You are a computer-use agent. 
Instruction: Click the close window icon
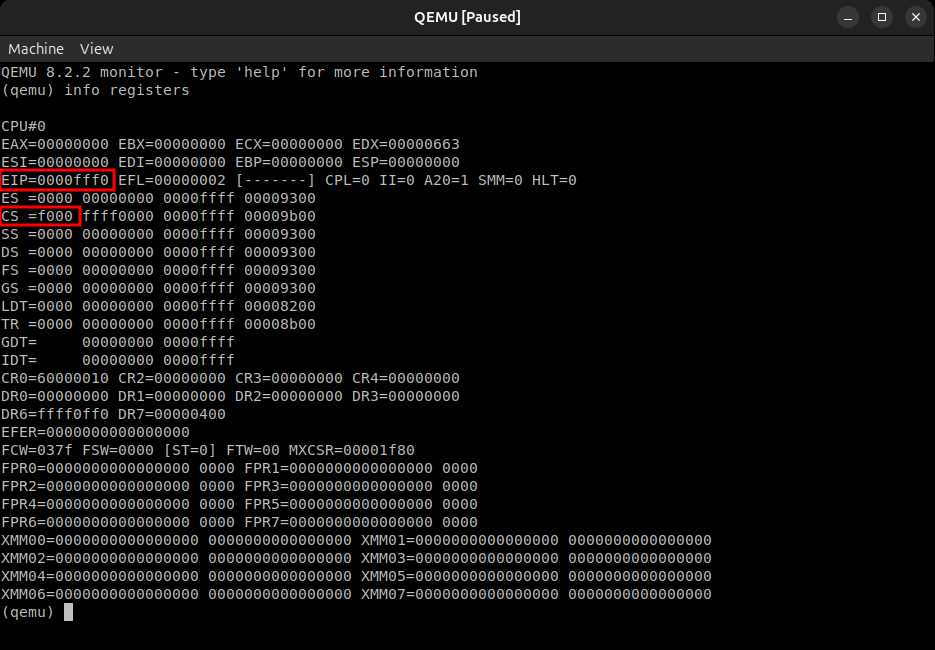click(915, 17)
